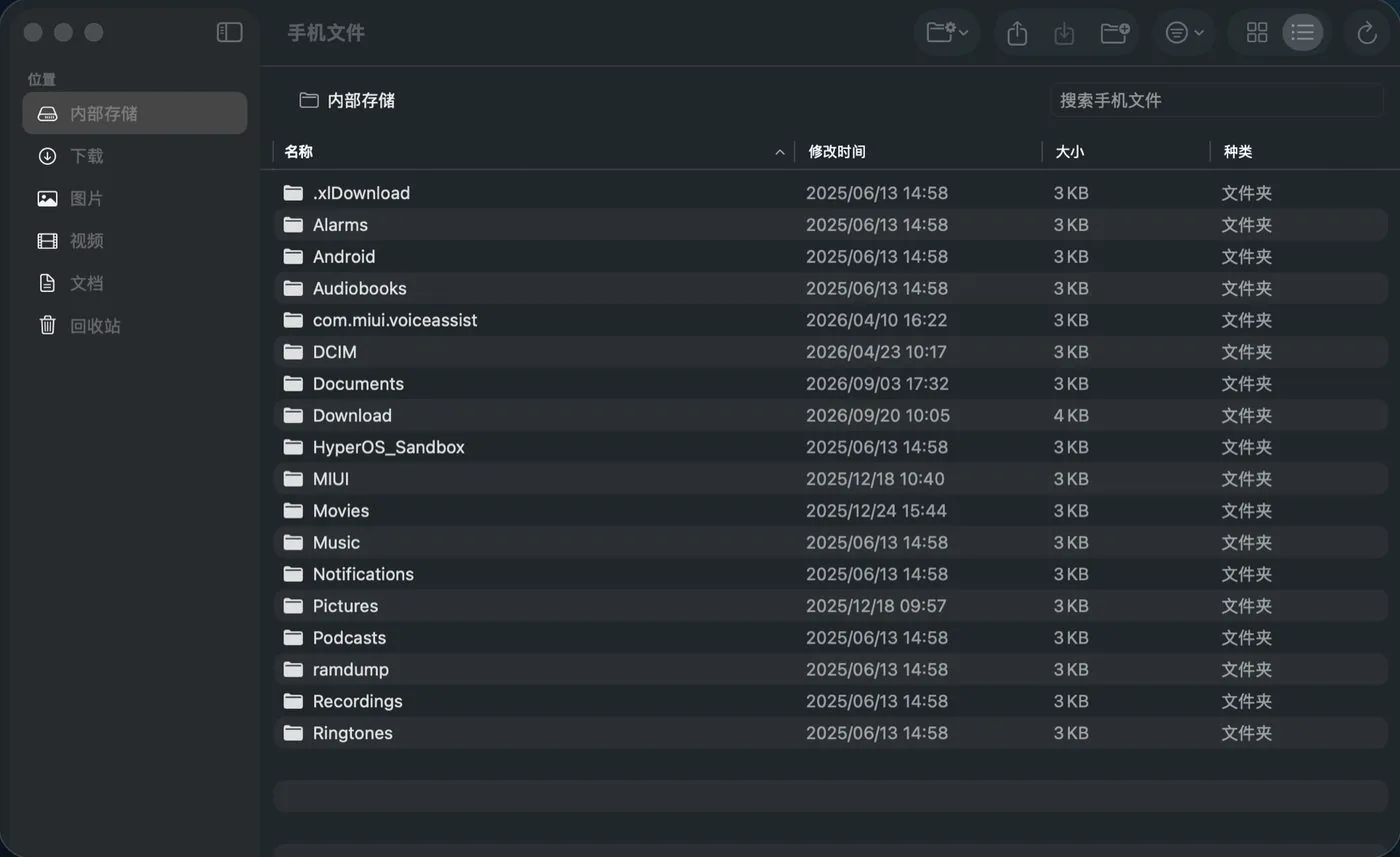The height and width of the screenshot is (857, 1400).
Task: Toggle sort direction arrow in 名称 header
Action: pyautogui.click(x=779, y=152)
